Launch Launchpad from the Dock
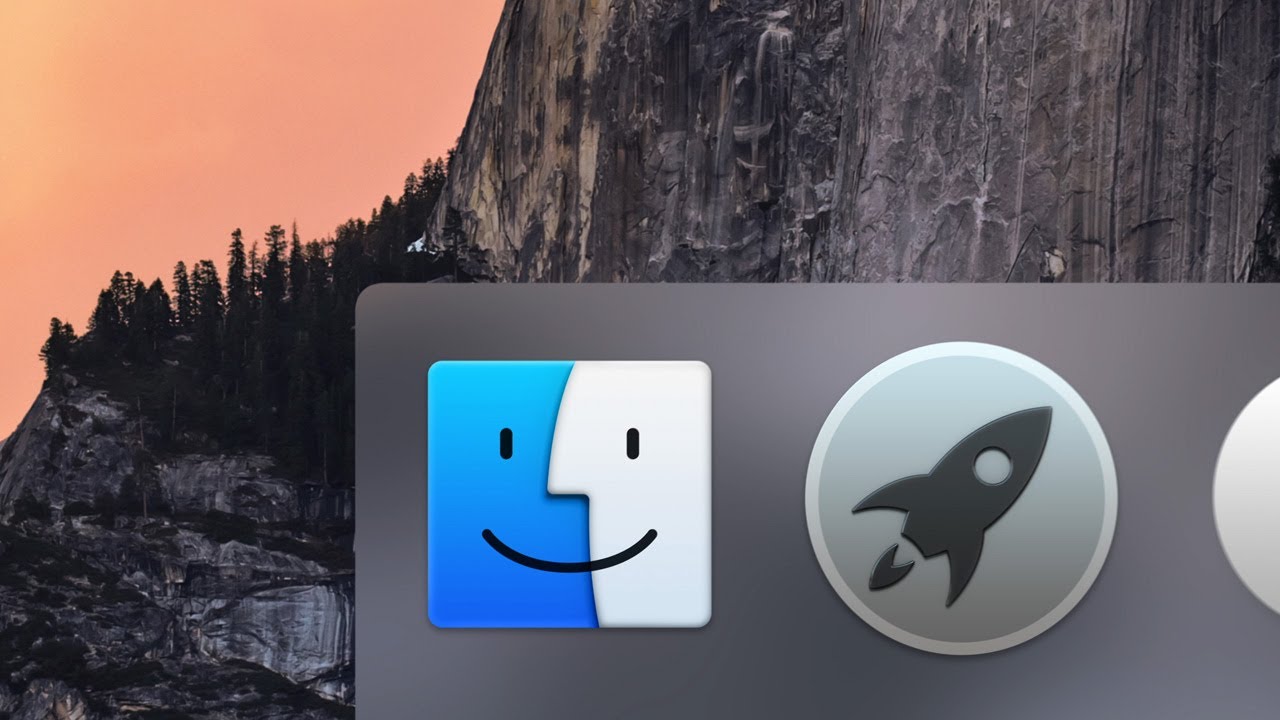This screenshot has width=1280, height=720. 960,497
